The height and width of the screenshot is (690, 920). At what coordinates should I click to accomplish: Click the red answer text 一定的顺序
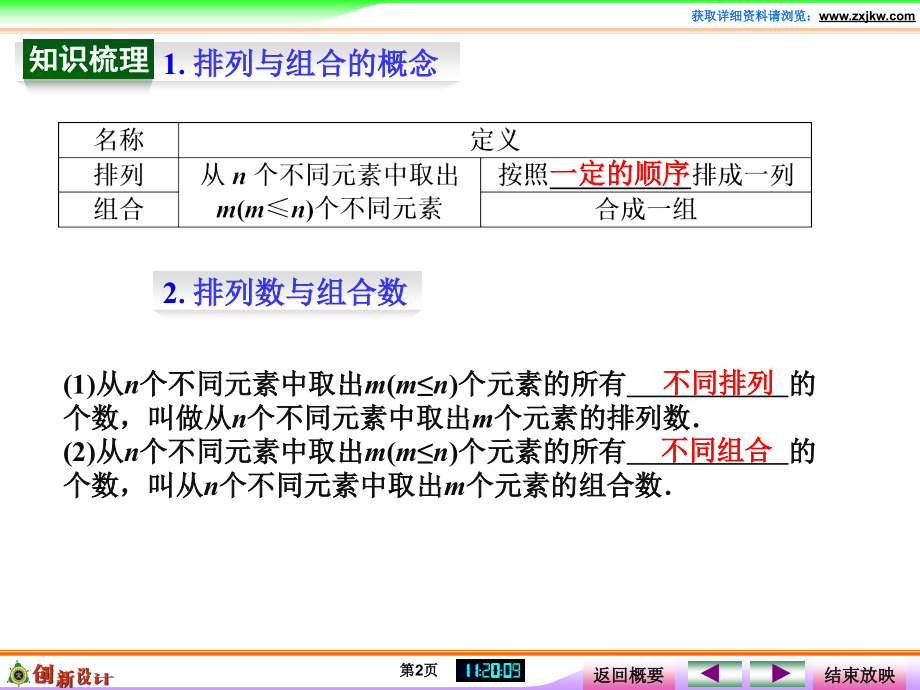620,175
